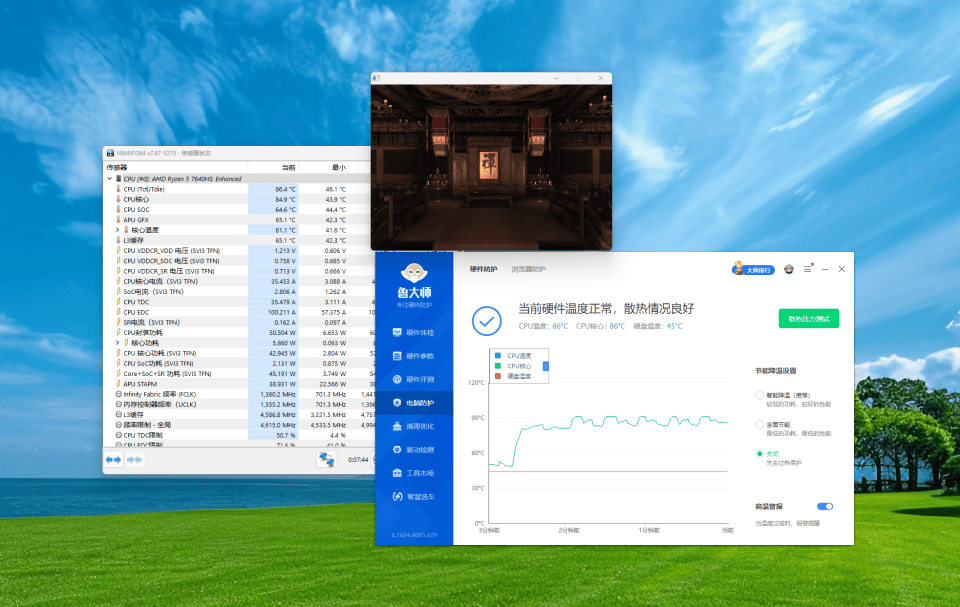This screenshot has height=607, width=960.
Task: Click the thermometer icon beside CPU SOC
Action: [x=118, y=209]
